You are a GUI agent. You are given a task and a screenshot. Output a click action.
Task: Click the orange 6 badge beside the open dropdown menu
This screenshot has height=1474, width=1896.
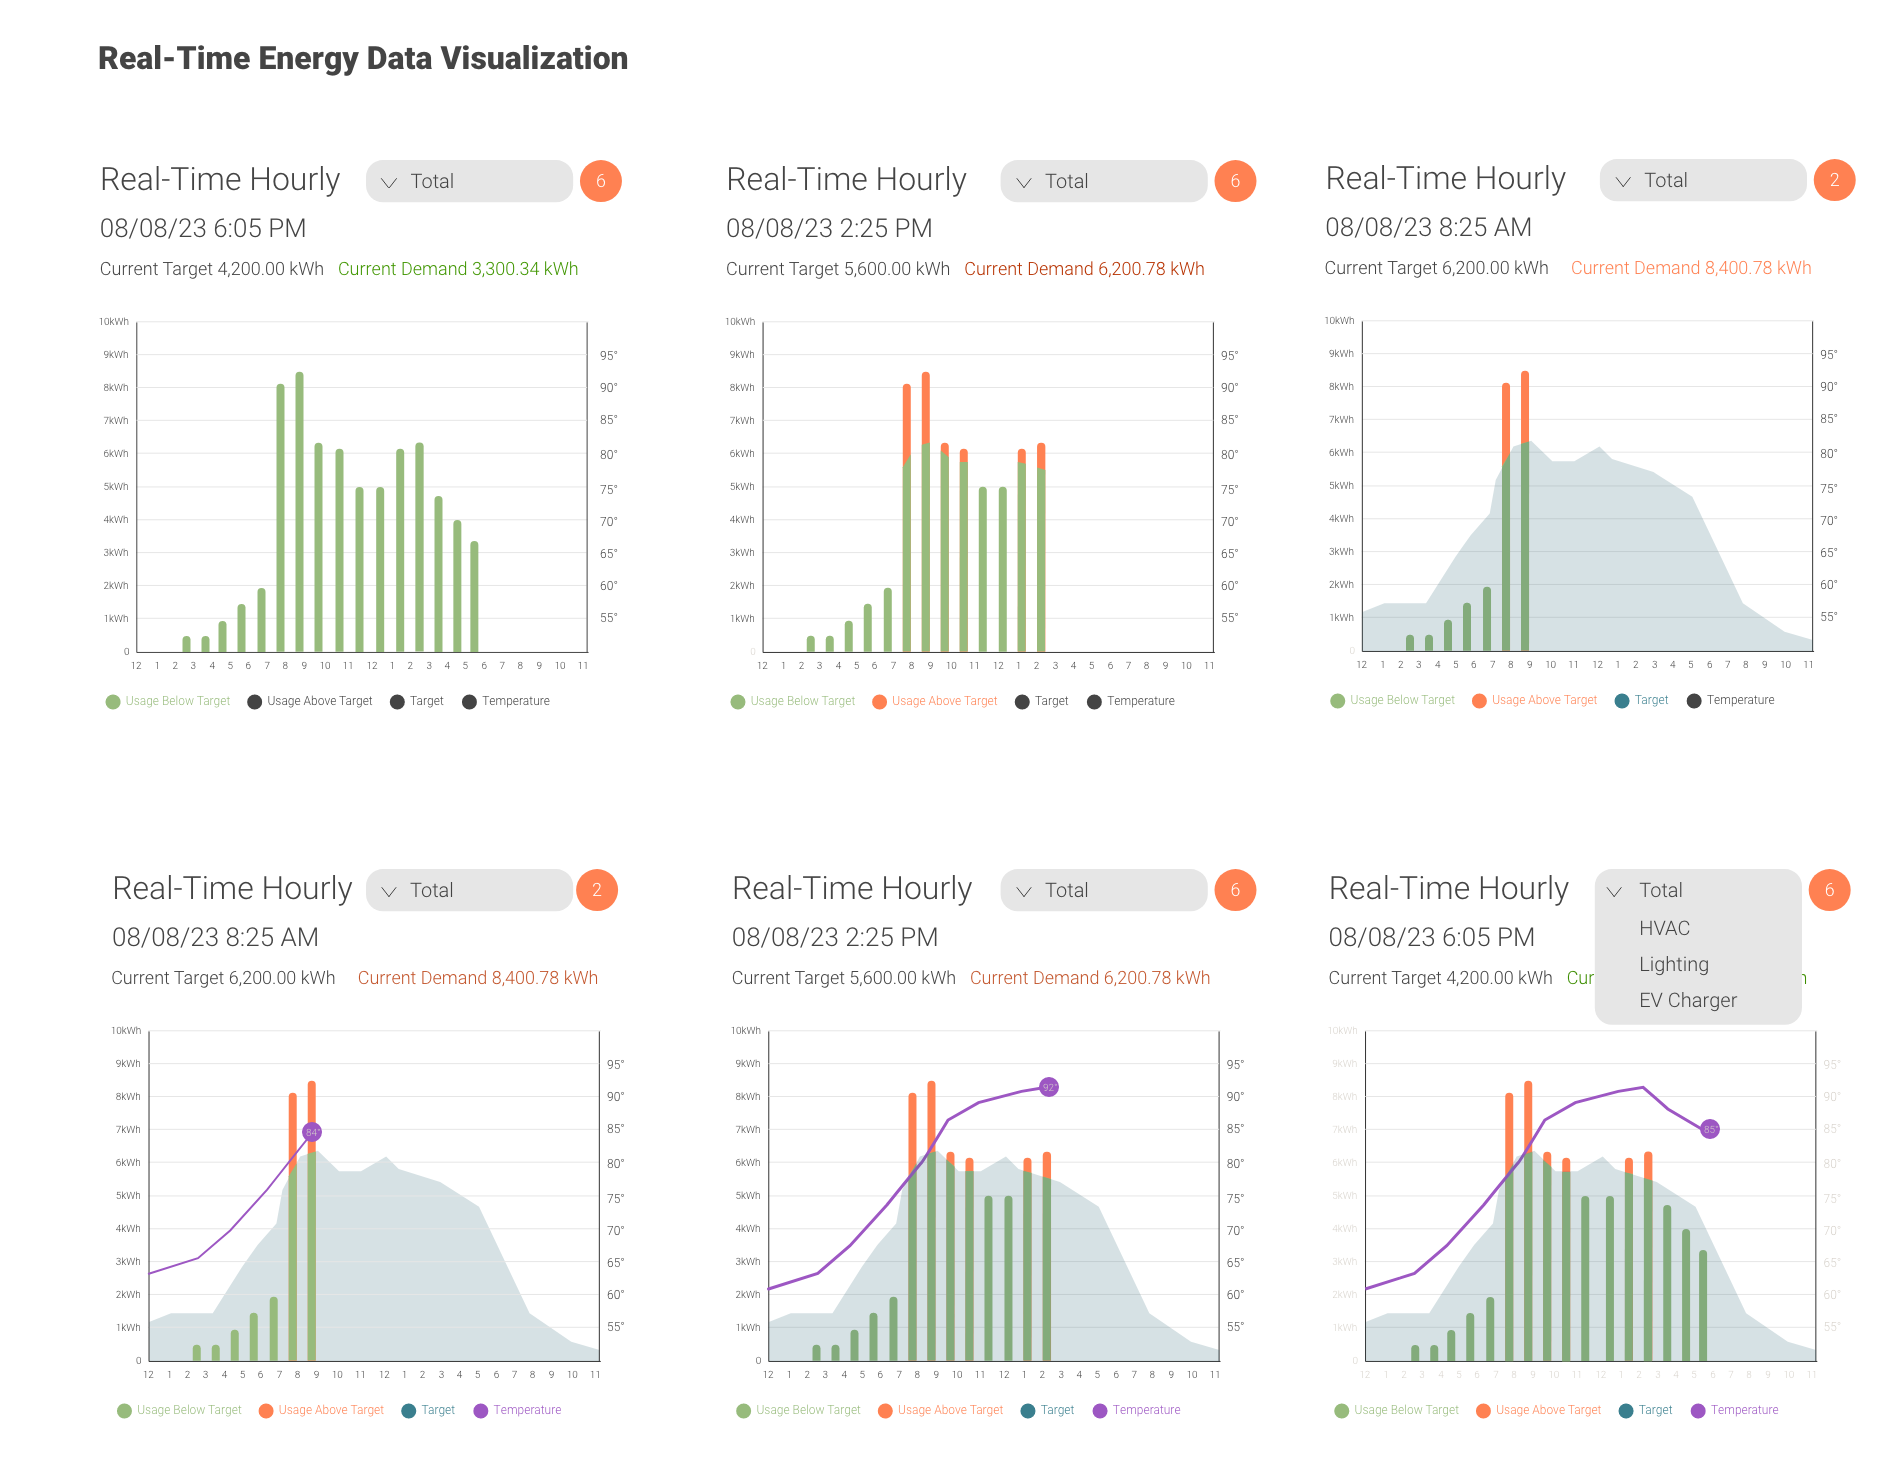(x=1829, y=890)
